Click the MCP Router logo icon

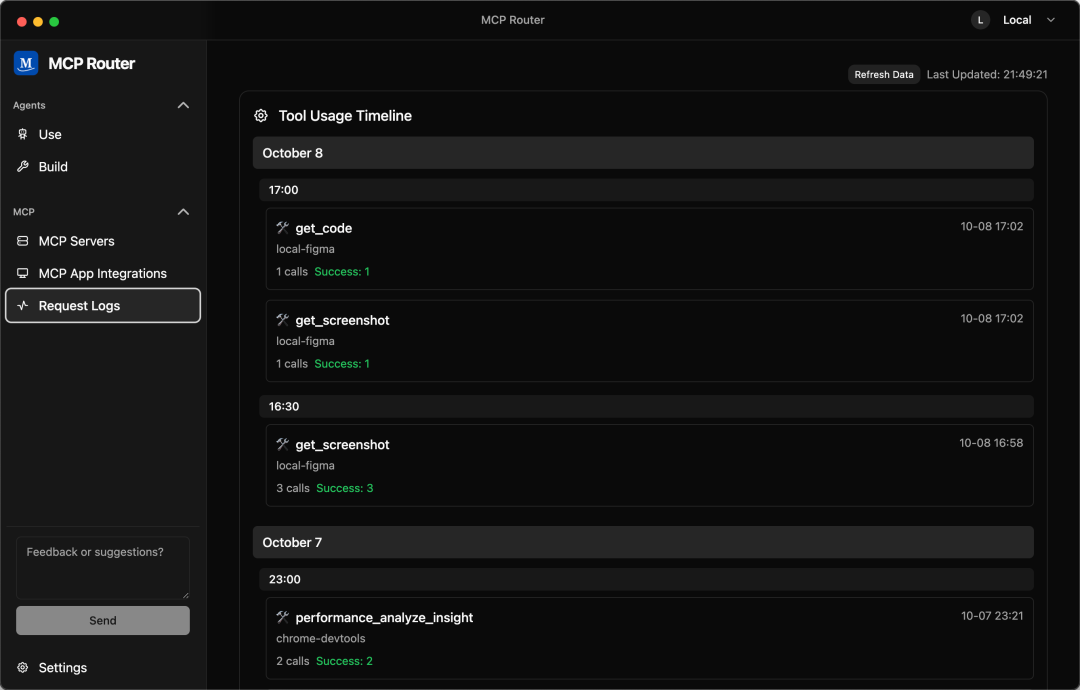(26, 63)
